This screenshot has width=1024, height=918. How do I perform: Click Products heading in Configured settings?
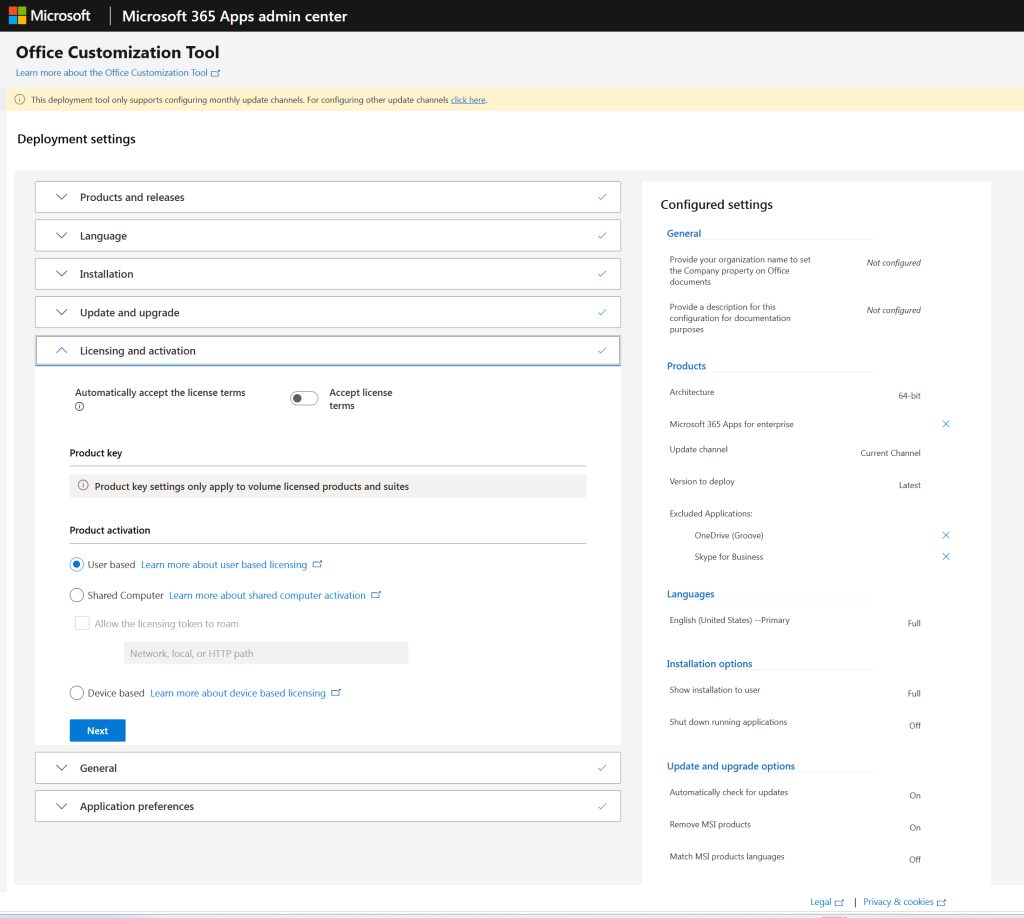click(686, 366)
